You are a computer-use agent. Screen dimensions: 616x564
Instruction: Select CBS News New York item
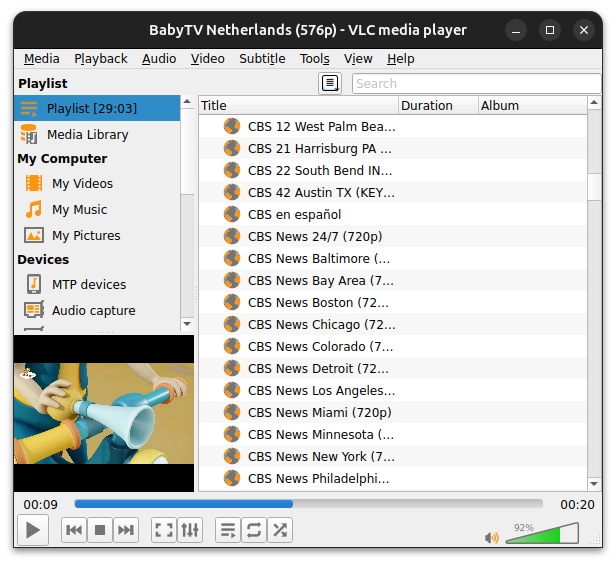[393, 456]
